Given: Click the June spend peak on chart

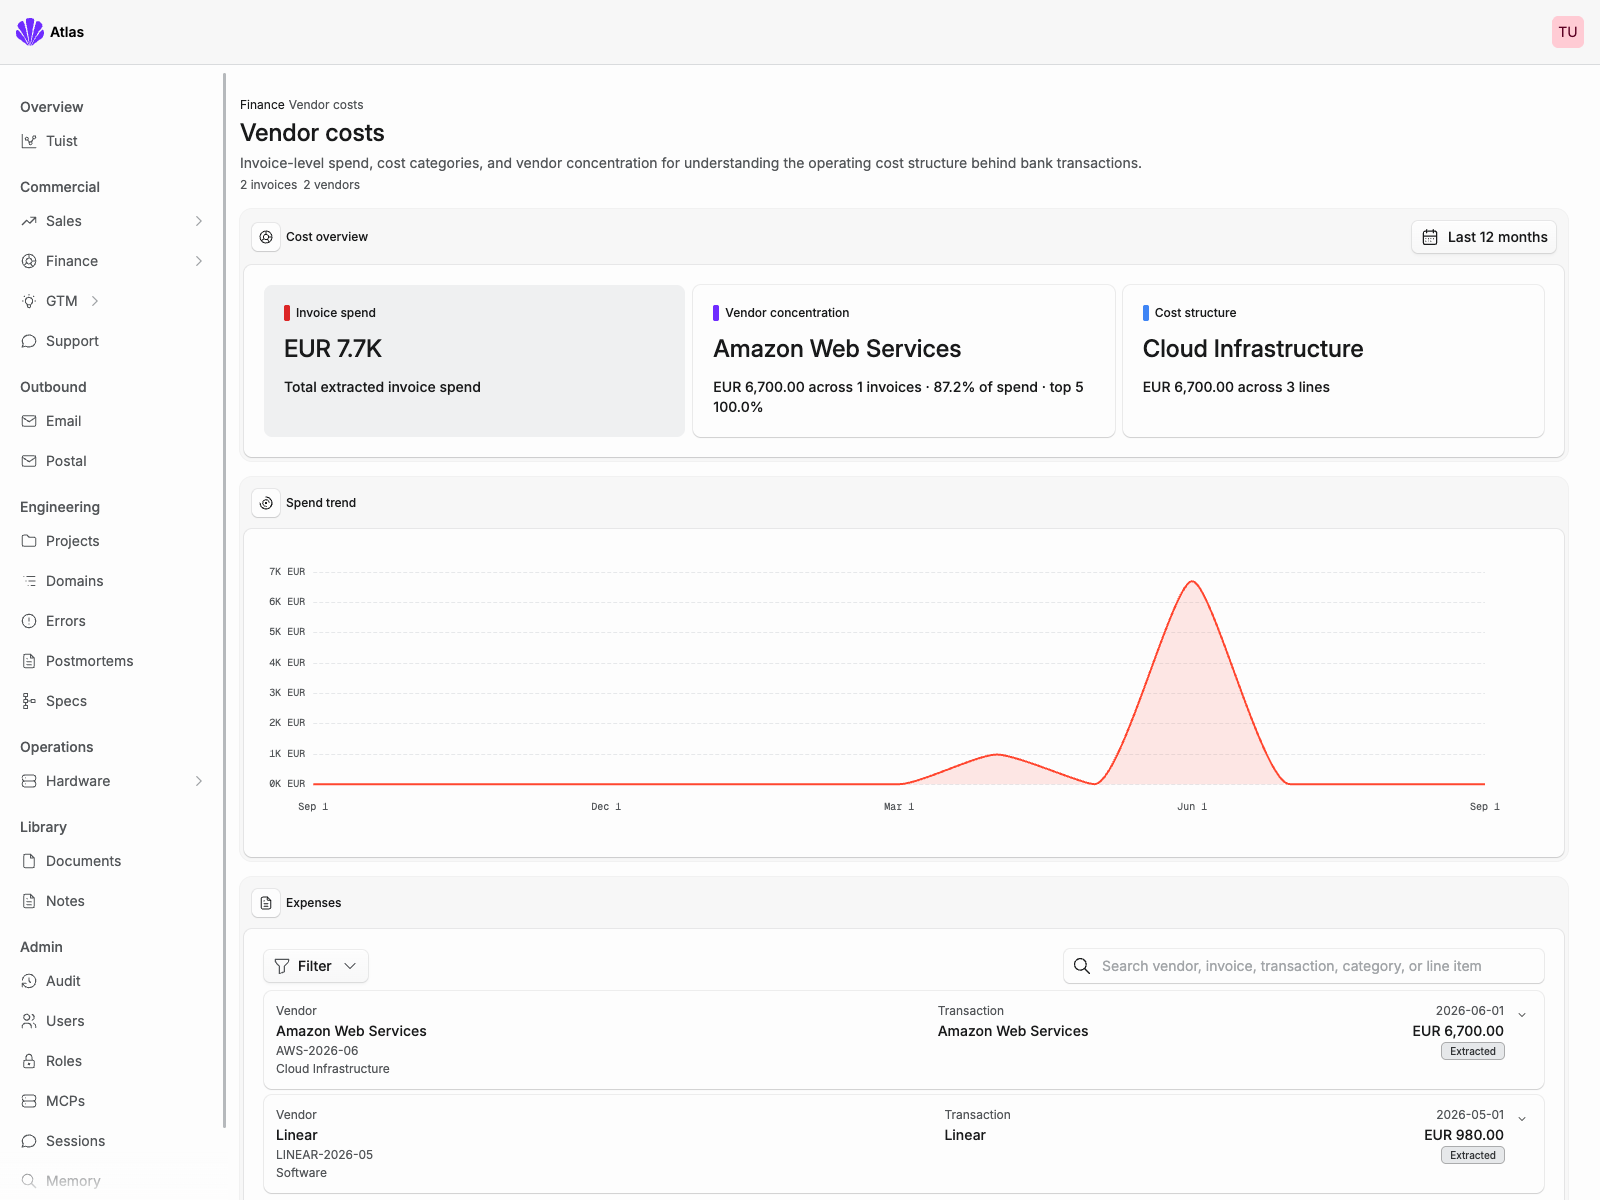Looking at the screenshot, I should tap(1192, 582).
